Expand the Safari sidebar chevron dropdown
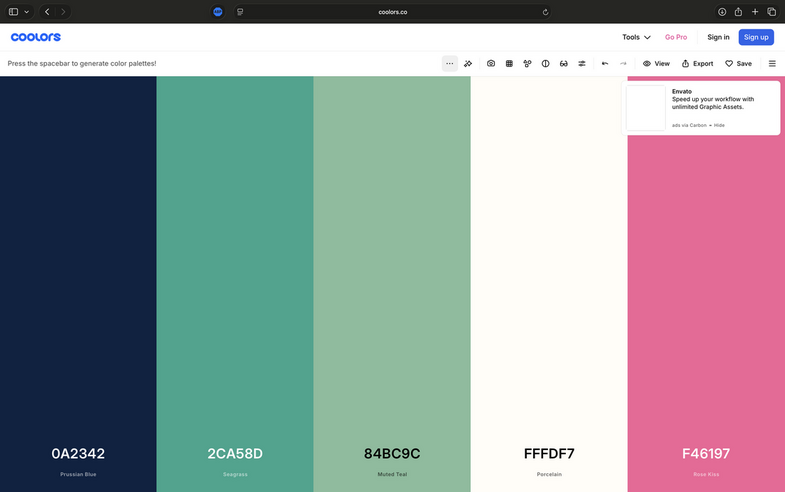 27,12
